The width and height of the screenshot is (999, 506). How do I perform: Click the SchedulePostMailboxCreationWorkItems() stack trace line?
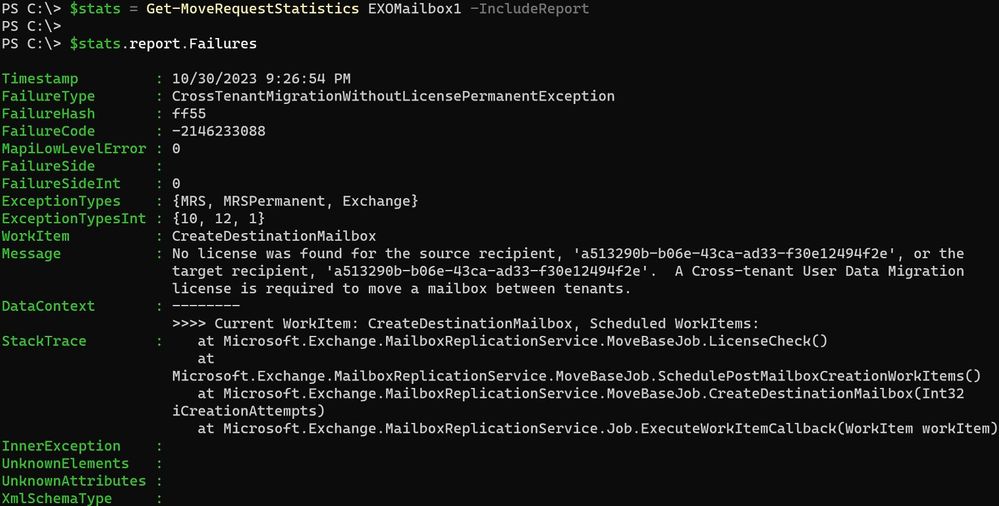[x=577, y=376]
